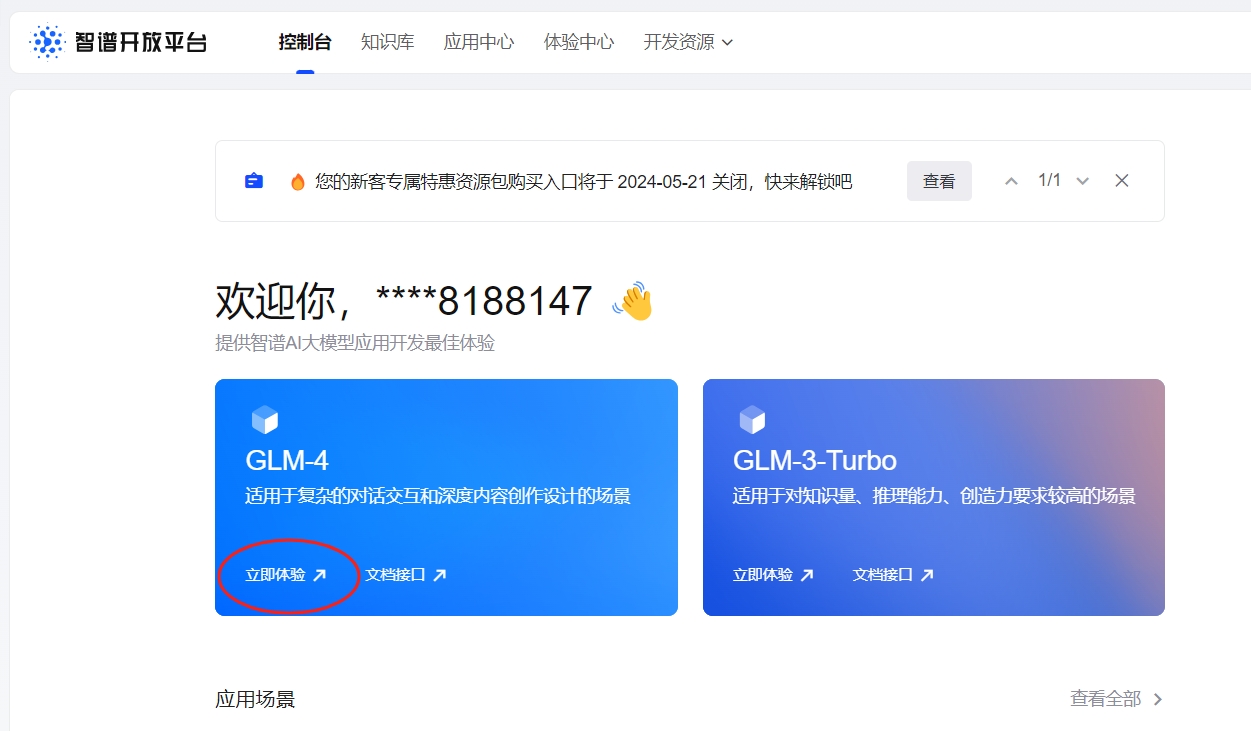Expand the 开发资源 dropdown menu
1251x731 pixels.
(688, 42)
